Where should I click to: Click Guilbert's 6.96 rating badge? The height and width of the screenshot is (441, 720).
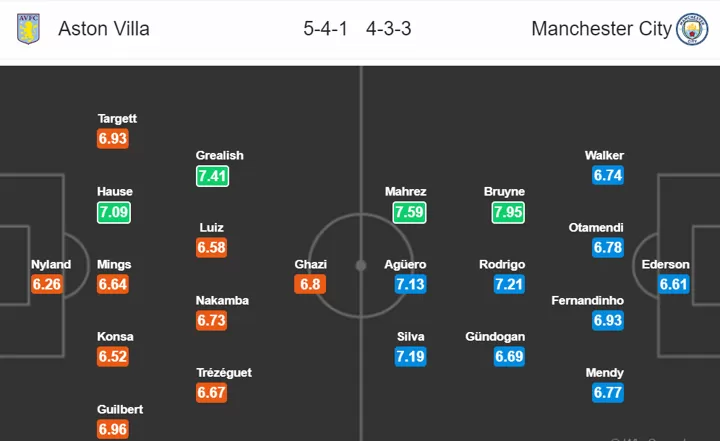click(x=113, y=429)
